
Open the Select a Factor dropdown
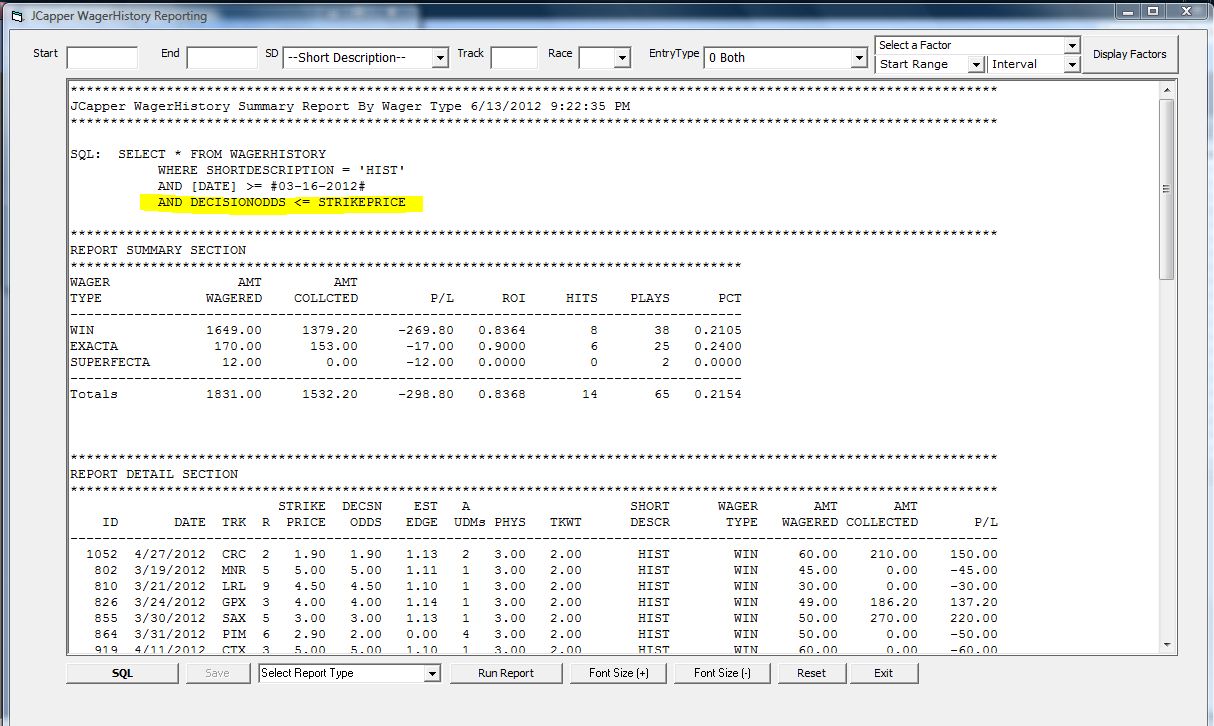coord(1072,45)
